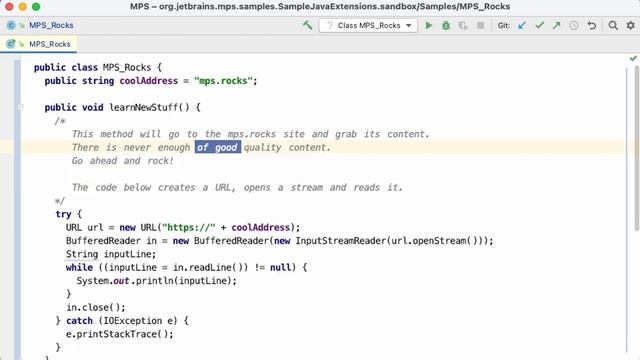Update project via Git blue arrow
Viewport: 640px width, 360px height.
pyautogui.click(x=522, y=25)
